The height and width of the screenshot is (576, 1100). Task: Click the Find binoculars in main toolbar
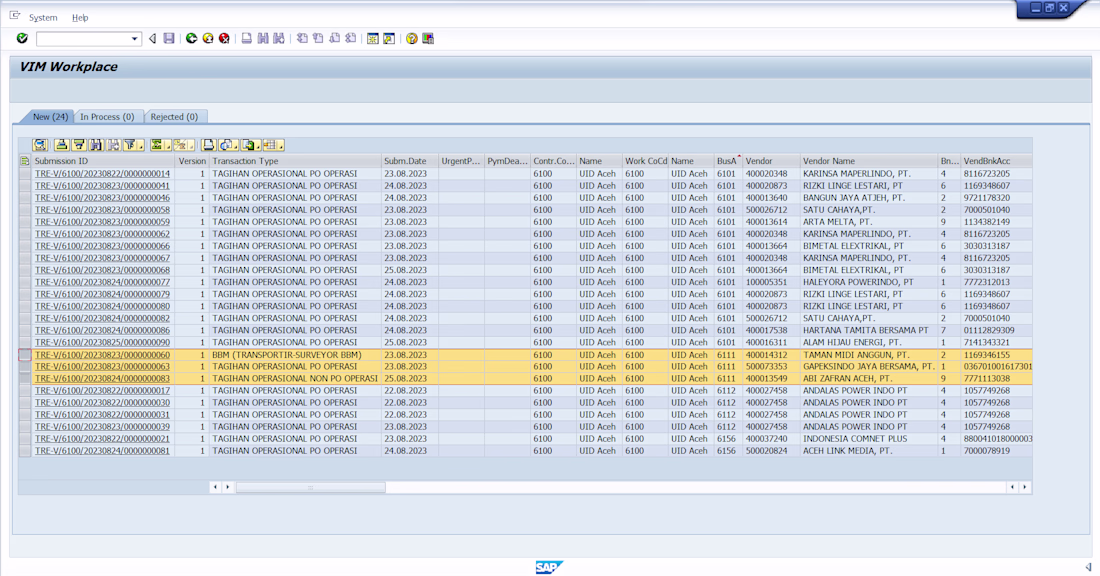(x=263, y=38)
